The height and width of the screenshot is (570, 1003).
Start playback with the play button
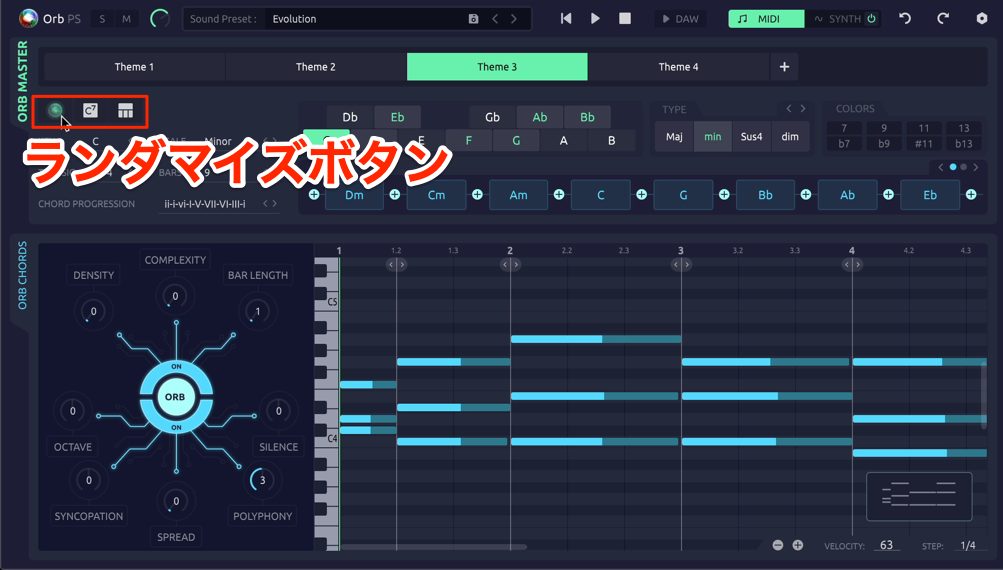tap(595, 19)
